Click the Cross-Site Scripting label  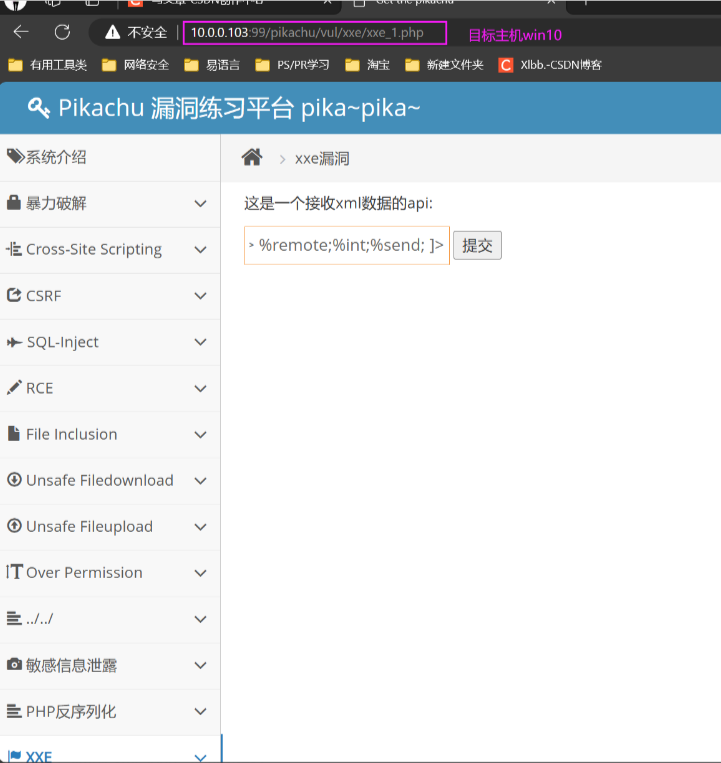[x=94, y=249]
